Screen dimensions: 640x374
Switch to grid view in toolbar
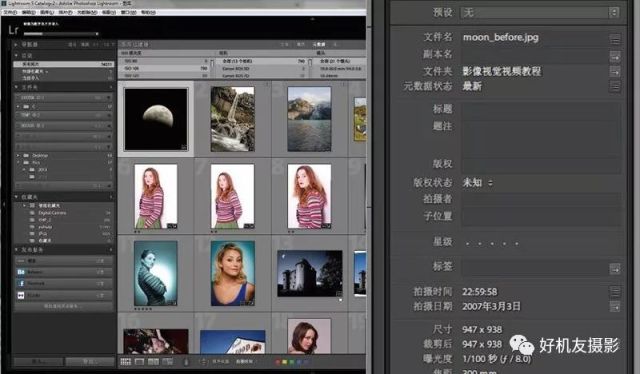[126, 361]
